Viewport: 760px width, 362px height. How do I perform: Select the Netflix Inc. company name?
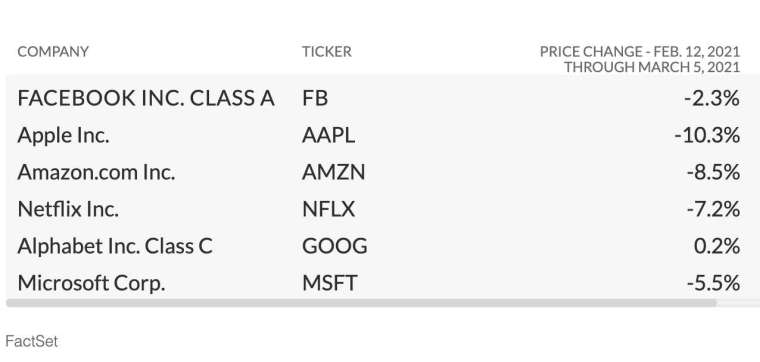pyautogui.click(x=68, y=209)
